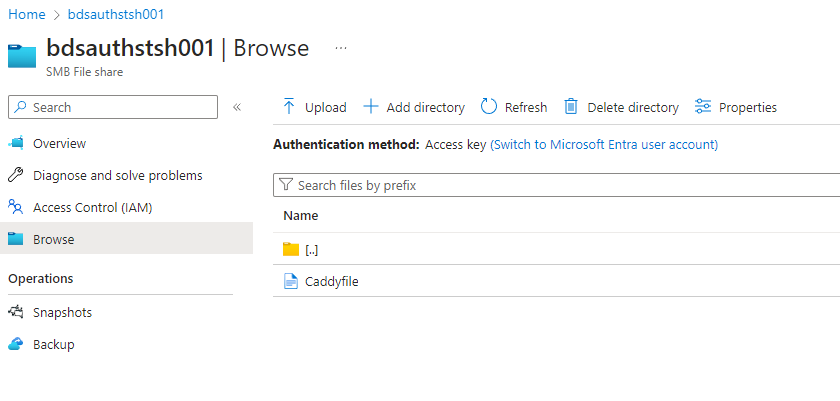The image size is (840, 401).
Task: Collapse the sidebar with the double chevron
Action: tap(237, 107)
